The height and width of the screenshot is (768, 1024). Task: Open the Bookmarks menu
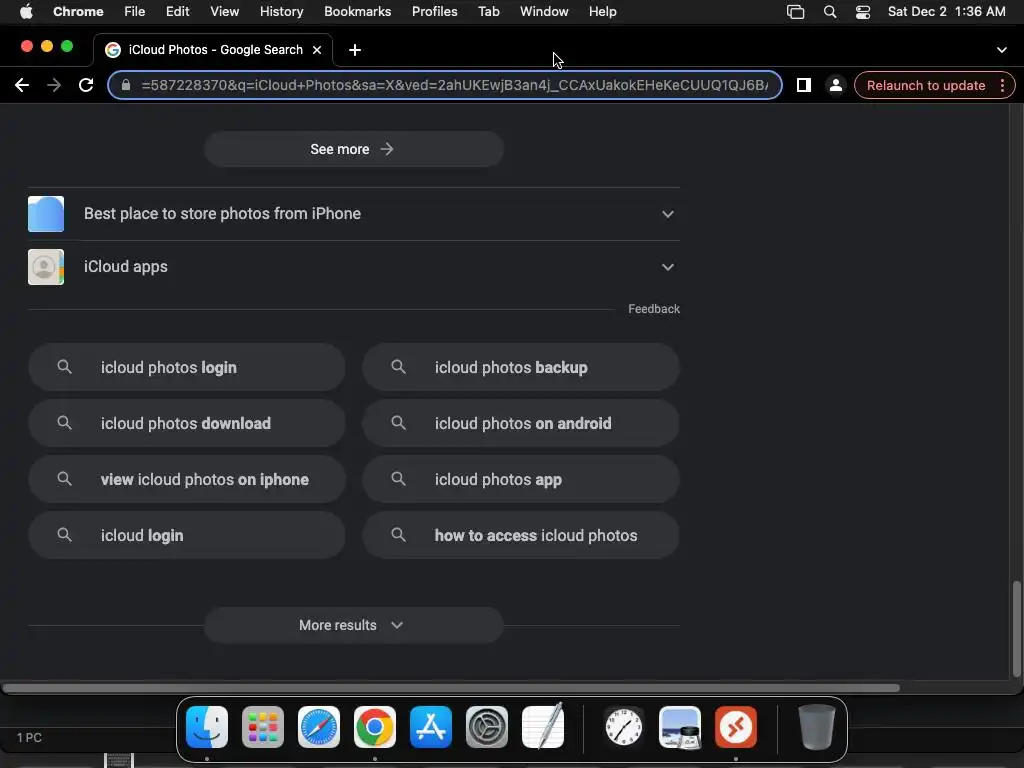[357, 12]
